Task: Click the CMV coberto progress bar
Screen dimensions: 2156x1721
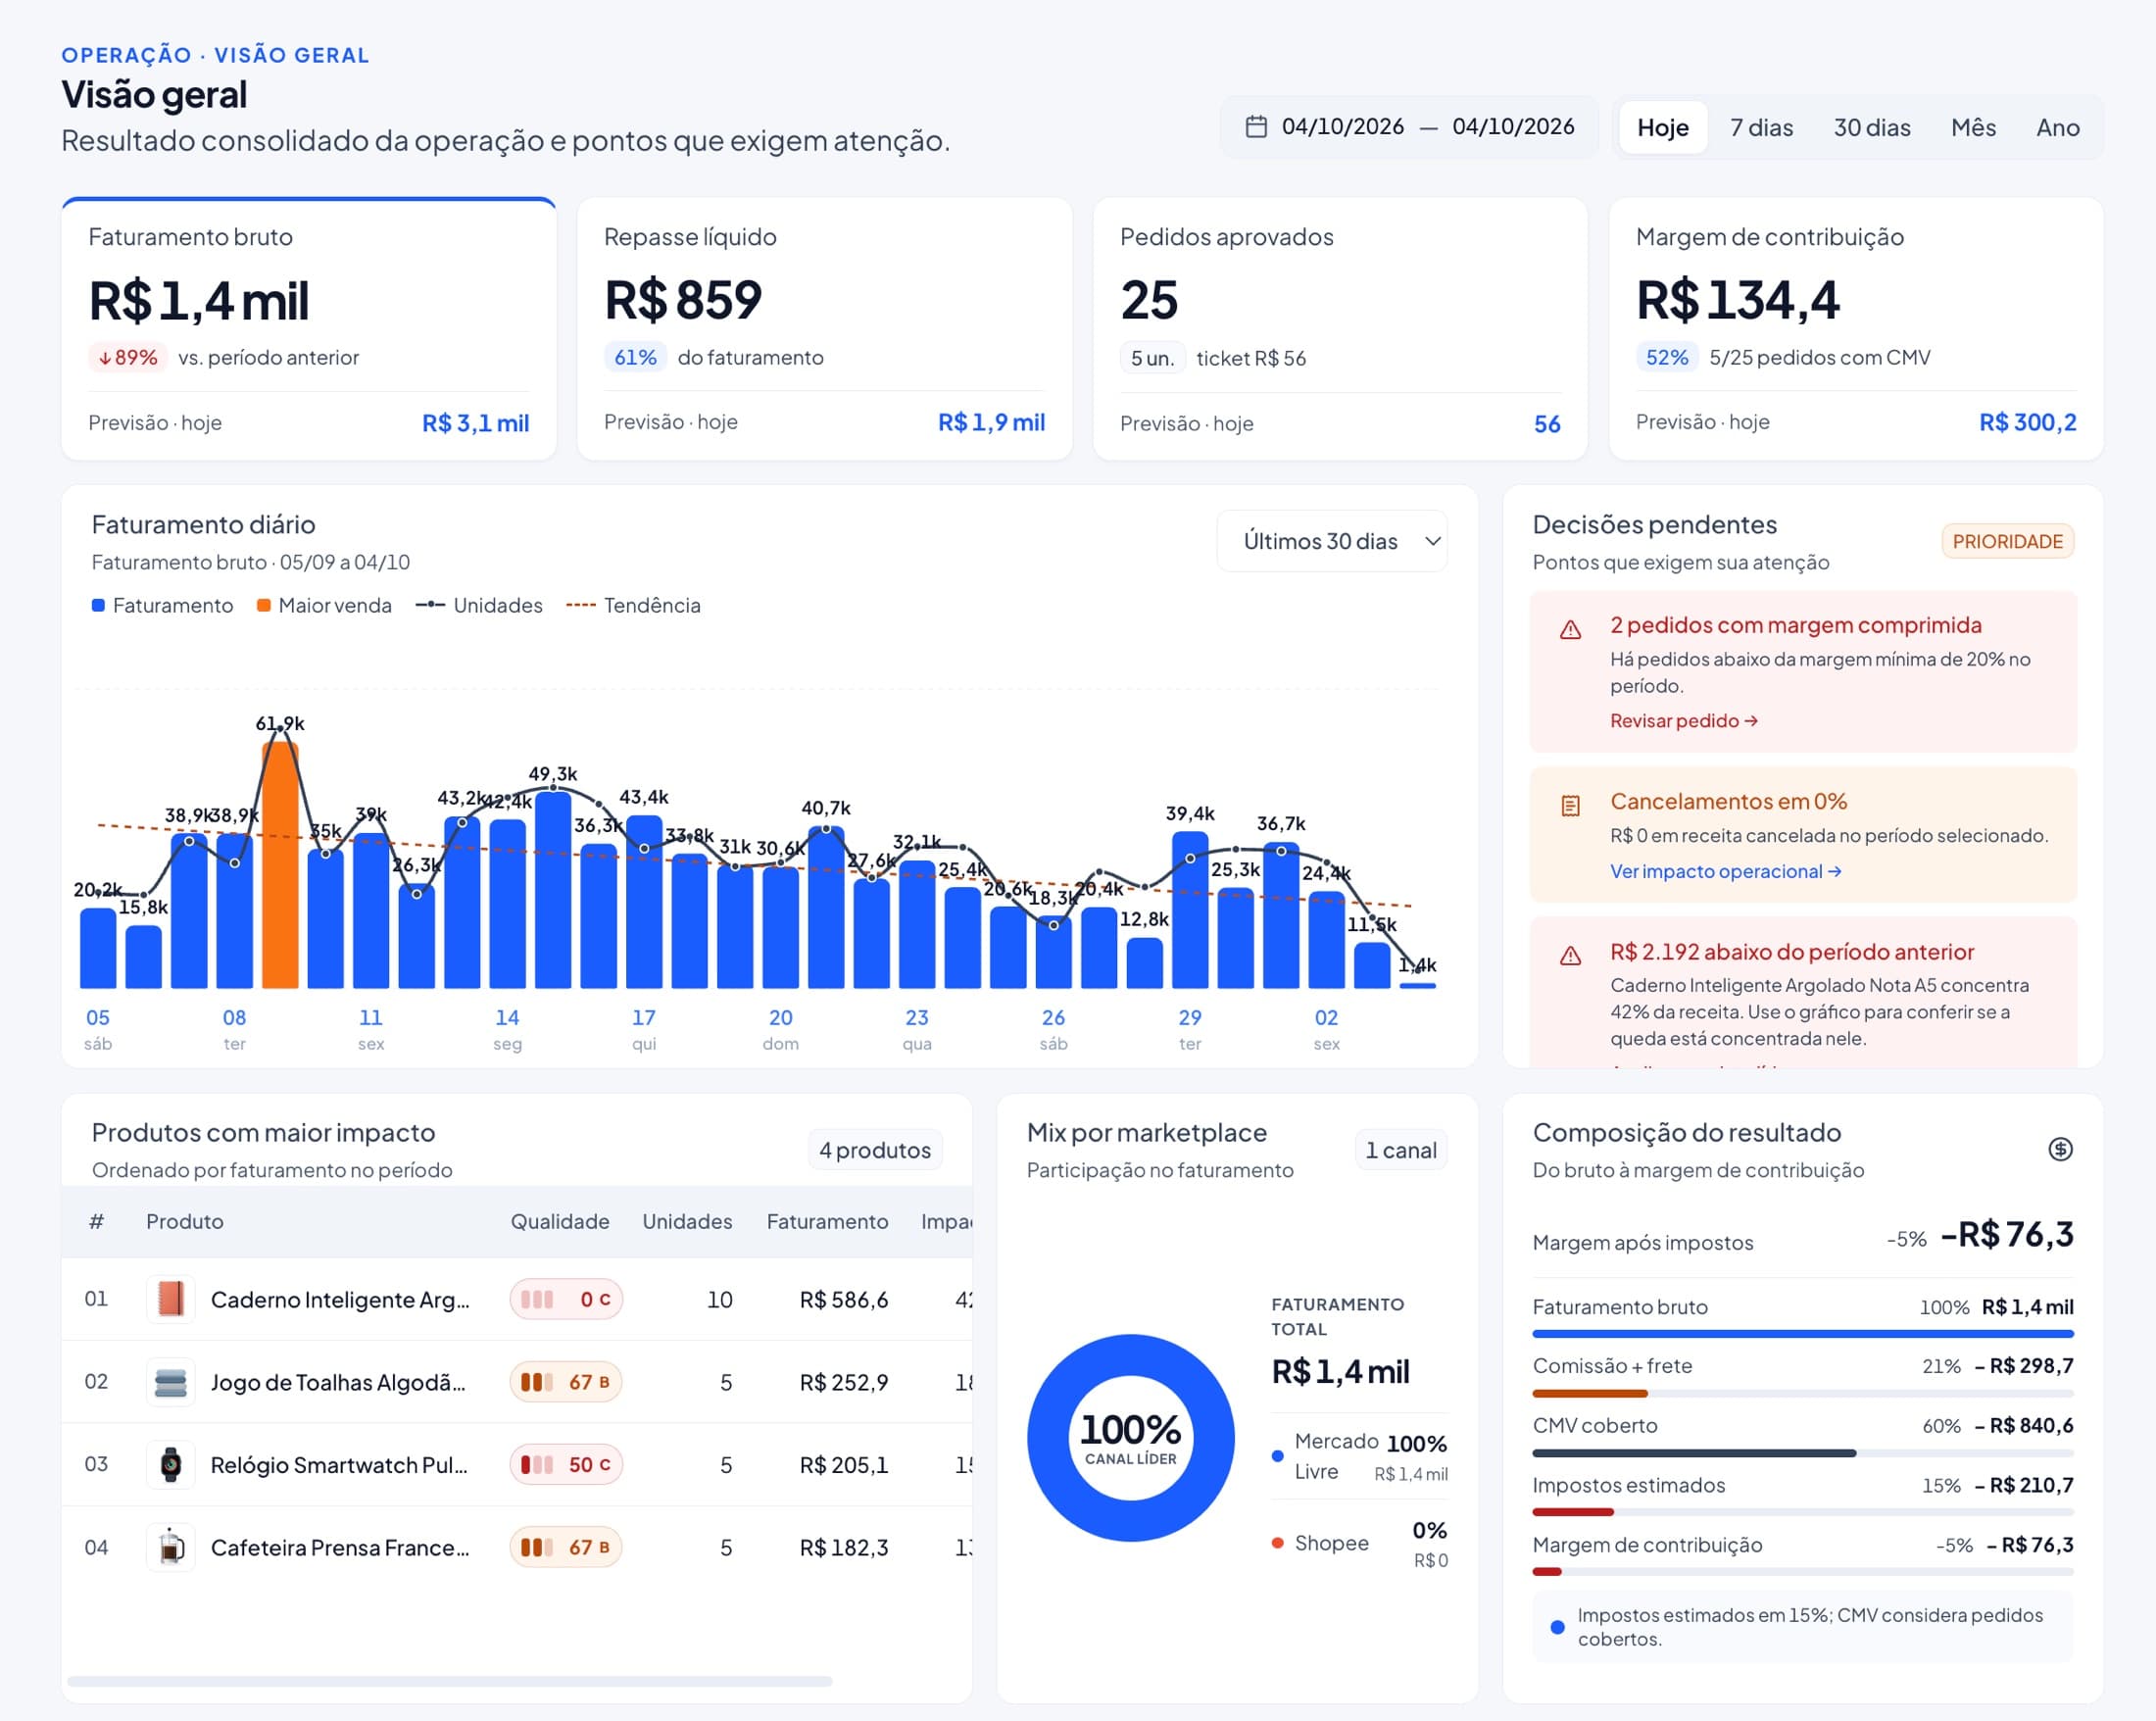Action: [1802, 1453]
